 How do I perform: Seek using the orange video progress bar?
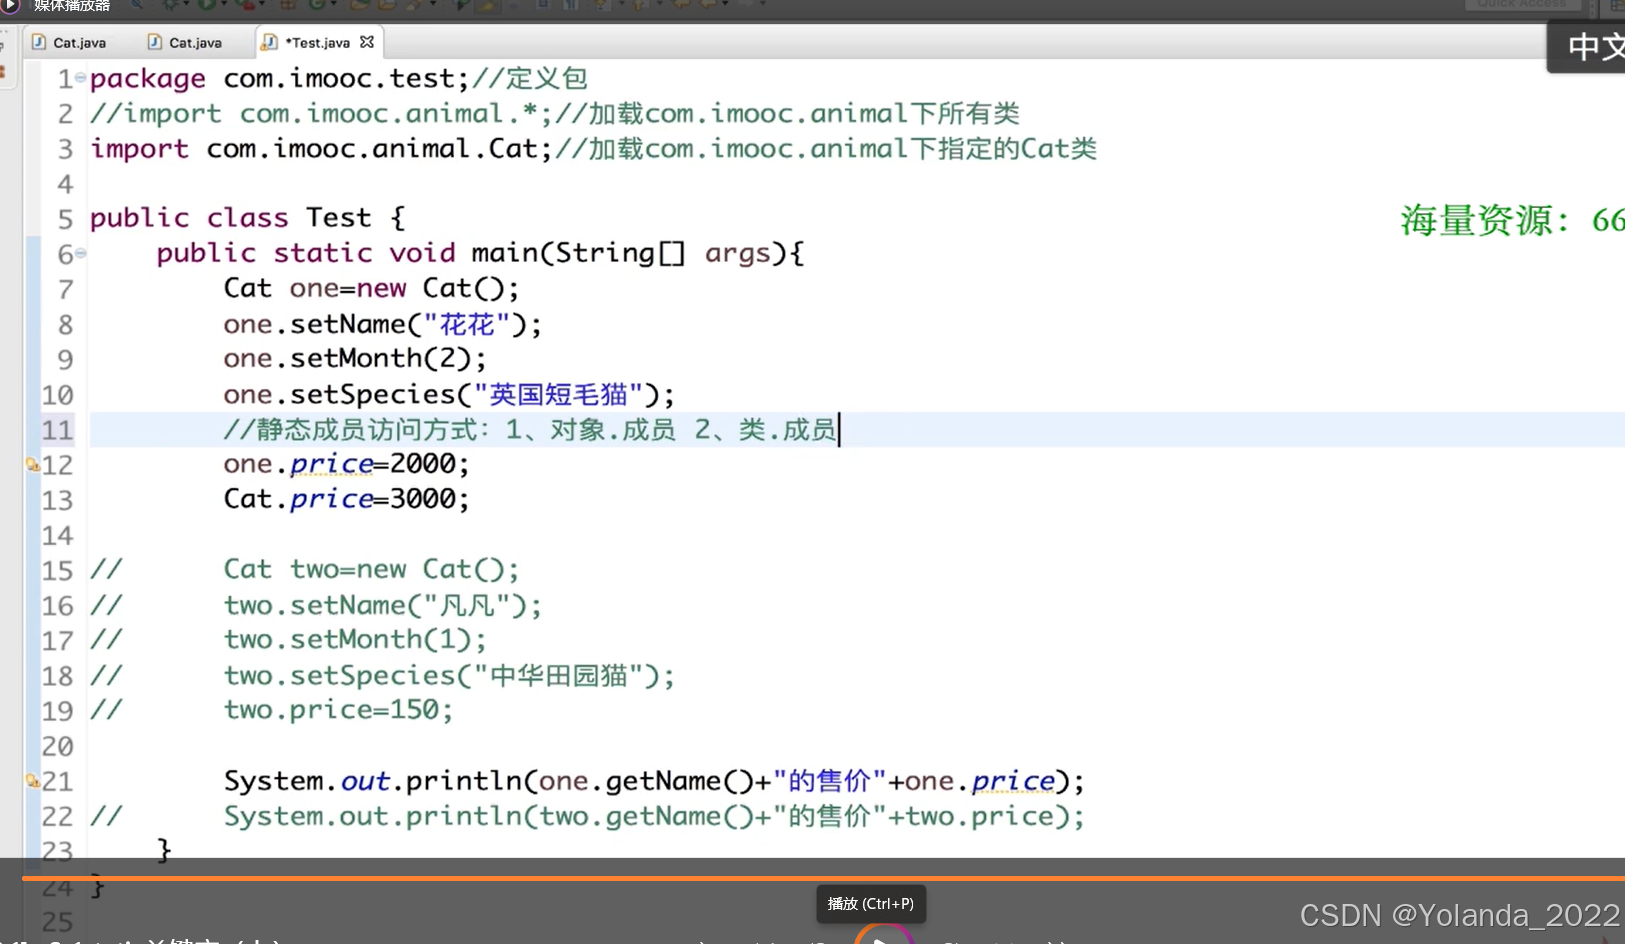coord(823,878)
